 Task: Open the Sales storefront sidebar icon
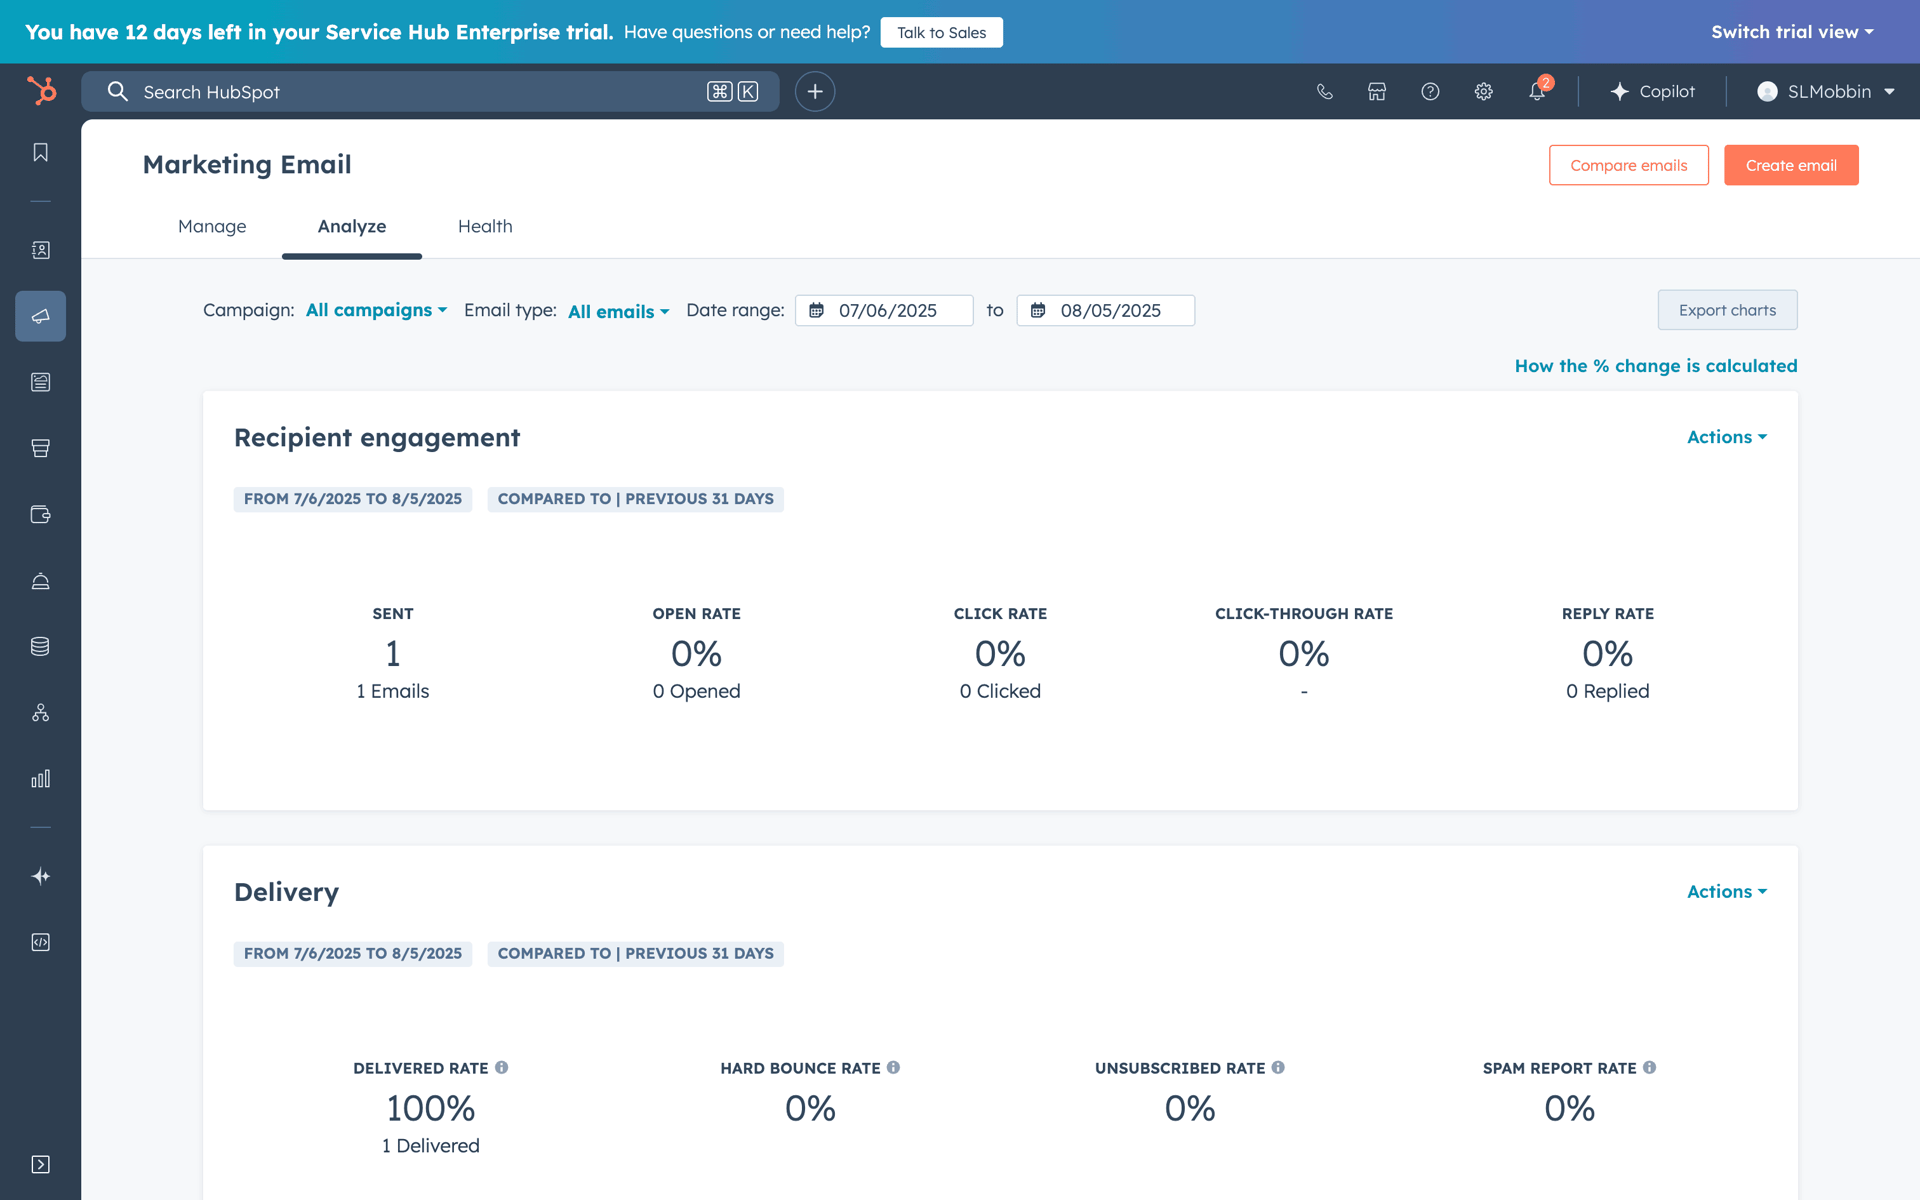coord(40,448)
